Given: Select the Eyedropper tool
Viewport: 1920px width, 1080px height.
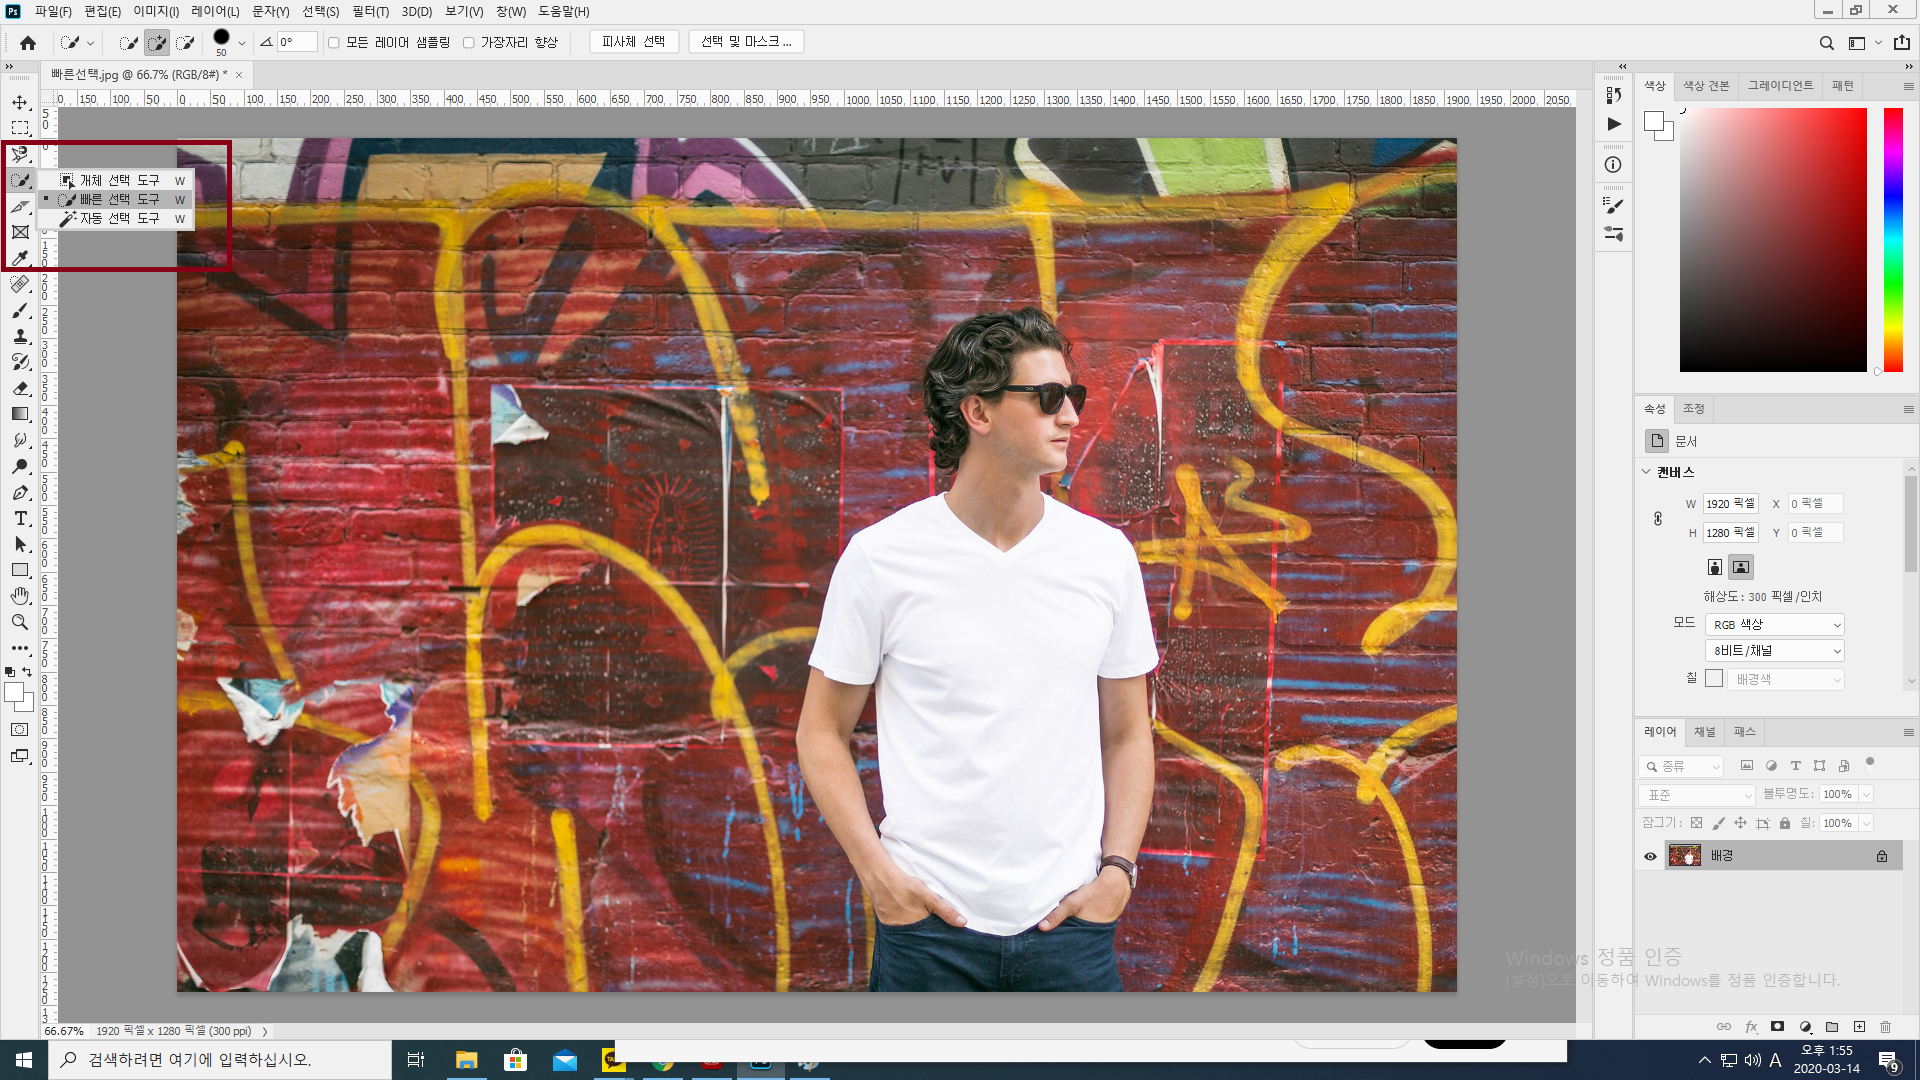Looking at the screenshot, I should (20, 258).
